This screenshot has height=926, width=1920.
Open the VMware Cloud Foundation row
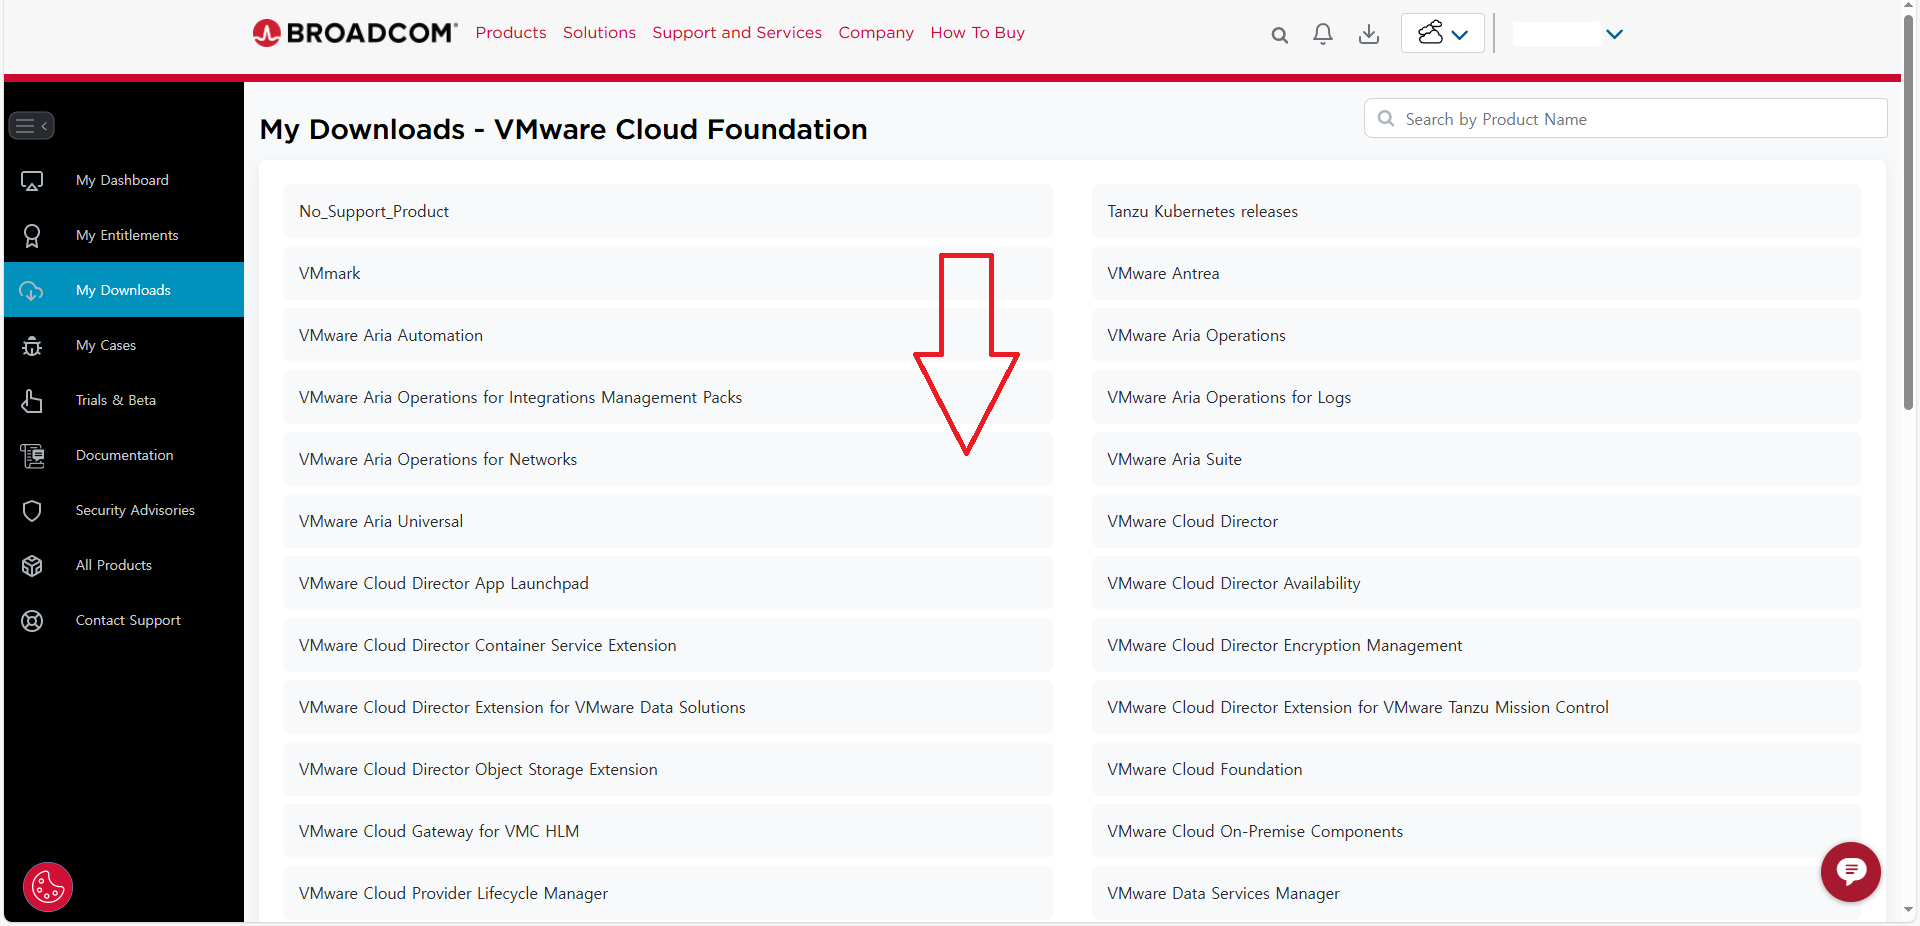(1476, 769)
